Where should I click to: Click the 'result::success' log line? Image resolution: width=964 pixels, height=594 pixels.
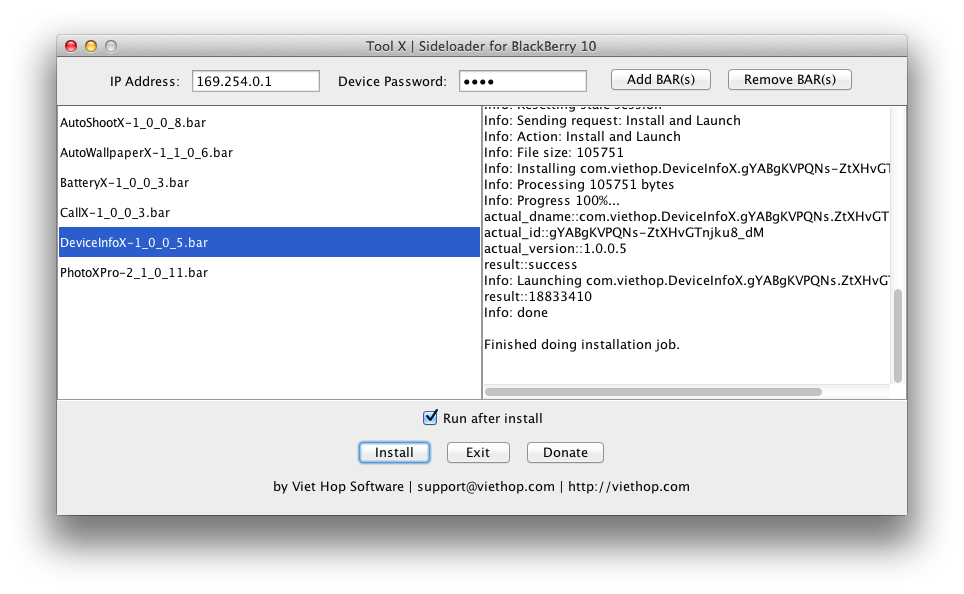click(531, 264)
